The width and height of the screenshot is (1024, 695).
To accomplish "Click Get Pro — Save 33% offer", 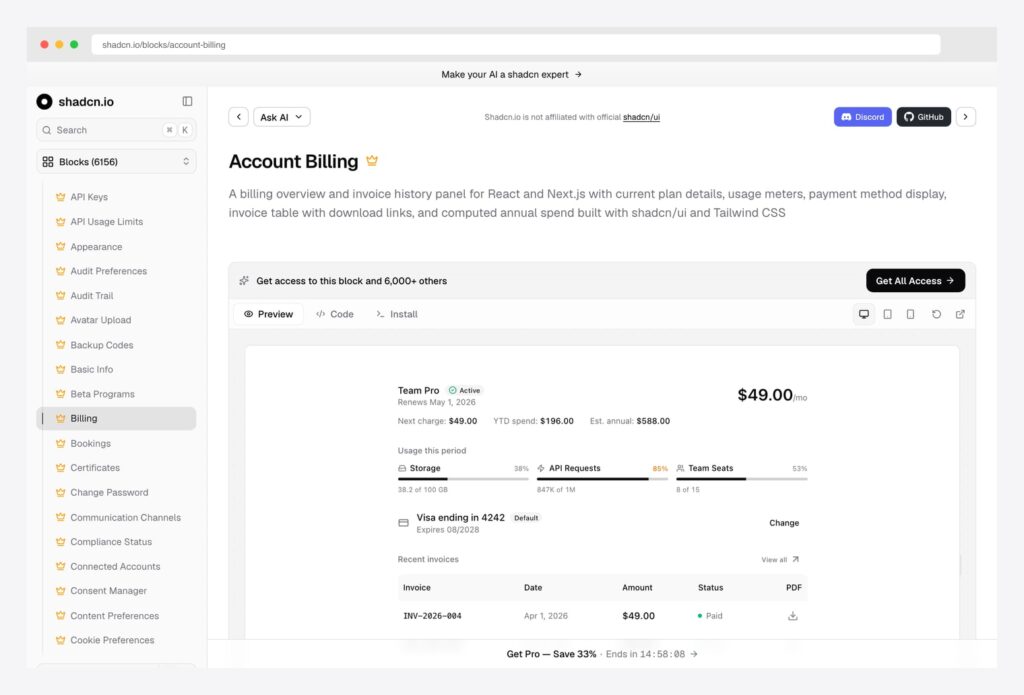I will click(601, 654).
